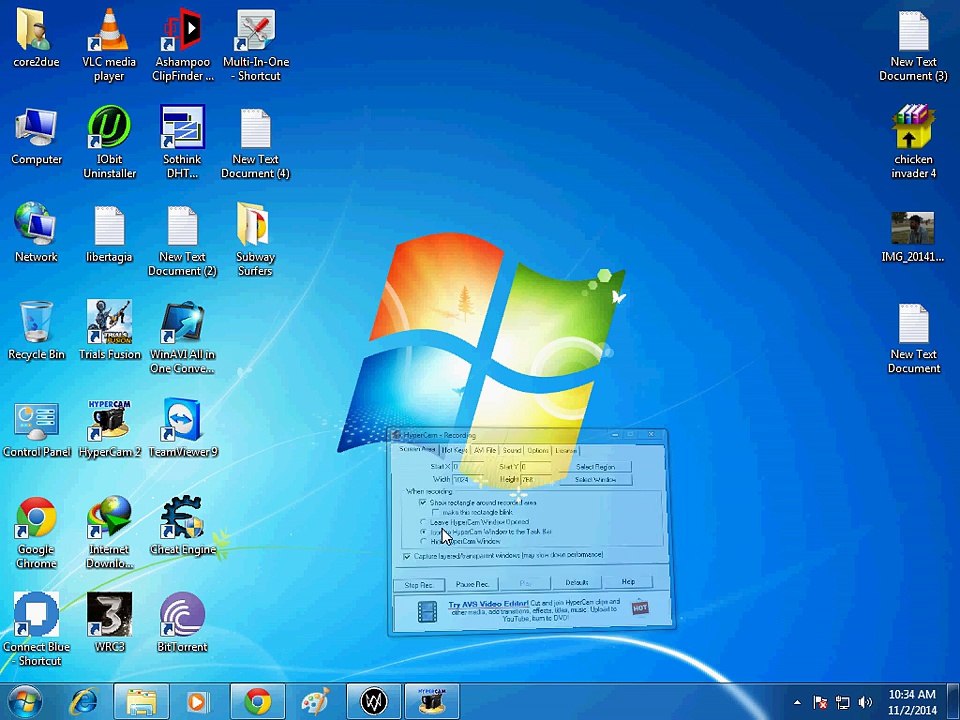Uncheck Show rectangle around recorded area

pyautogui.click(x=423, y=502)
